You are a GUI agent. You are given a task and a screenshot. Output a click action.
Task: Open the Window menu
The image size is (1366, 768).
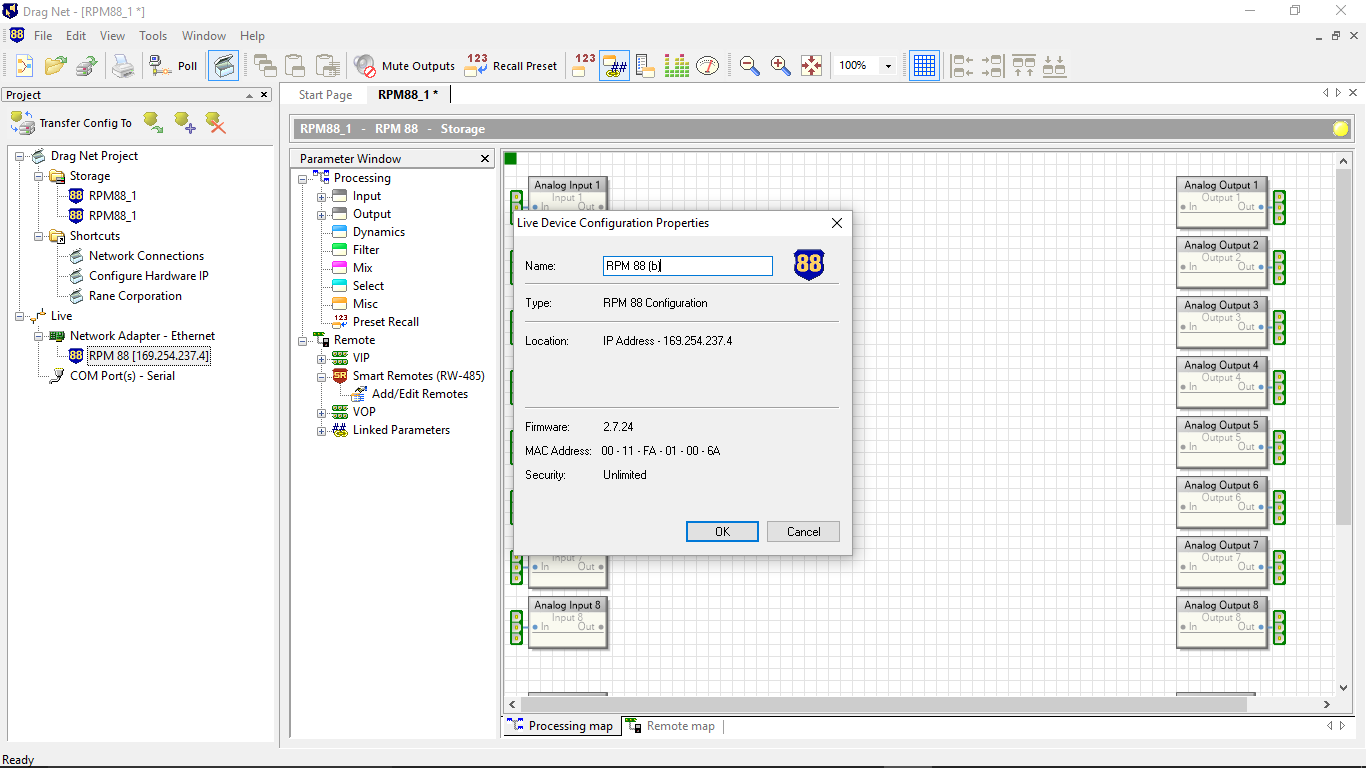[204, 36]
